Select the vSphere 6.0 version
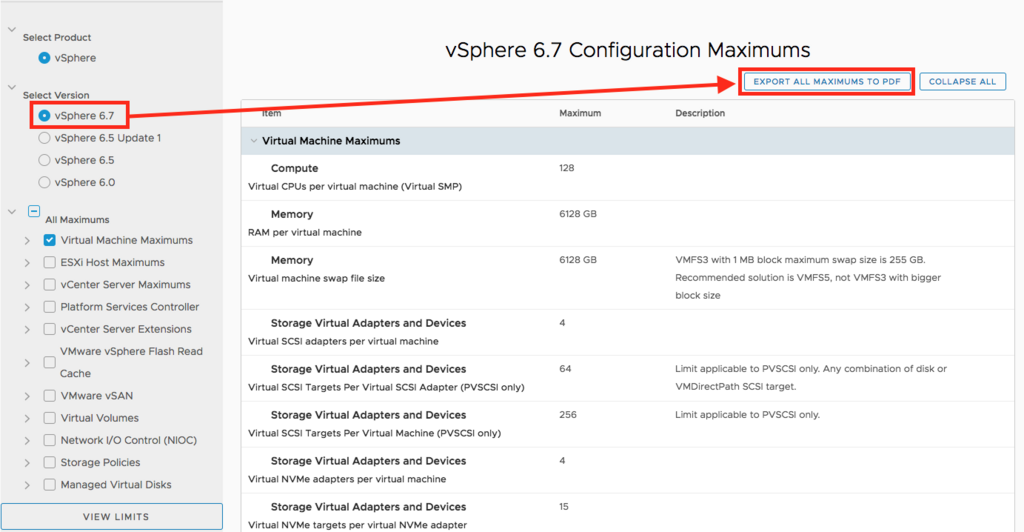This screenshot has width=1024, height=532. pyautogui.click(x=44, y=182)
